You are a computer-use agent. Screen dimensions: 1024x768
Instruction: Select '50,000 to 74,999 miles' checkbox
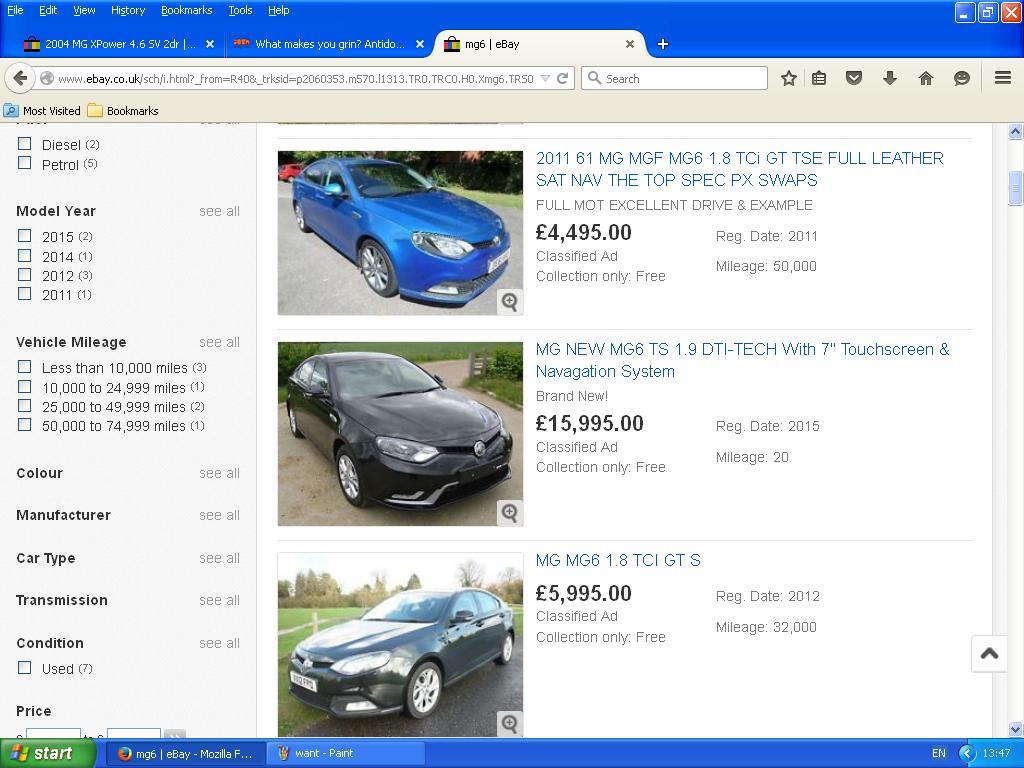(25, 424)
